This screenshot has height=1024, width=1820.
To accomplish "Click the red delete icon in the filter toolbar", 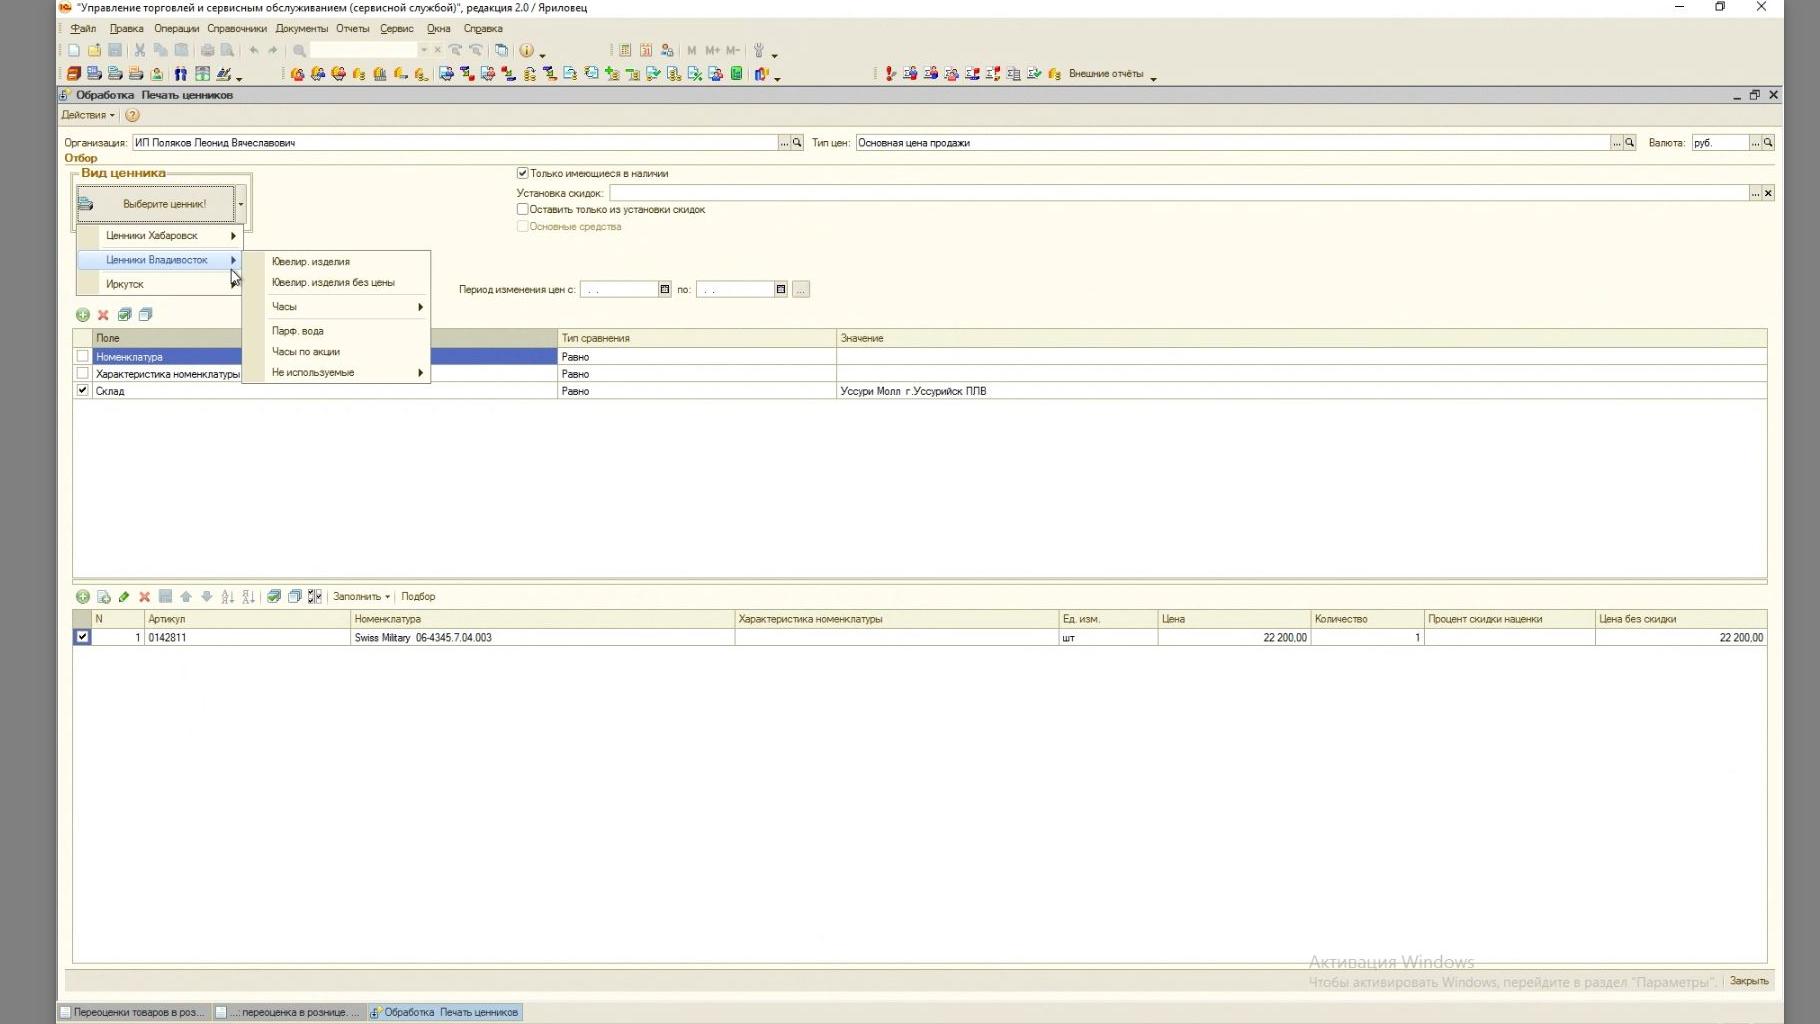I will [x=103, y=315].
